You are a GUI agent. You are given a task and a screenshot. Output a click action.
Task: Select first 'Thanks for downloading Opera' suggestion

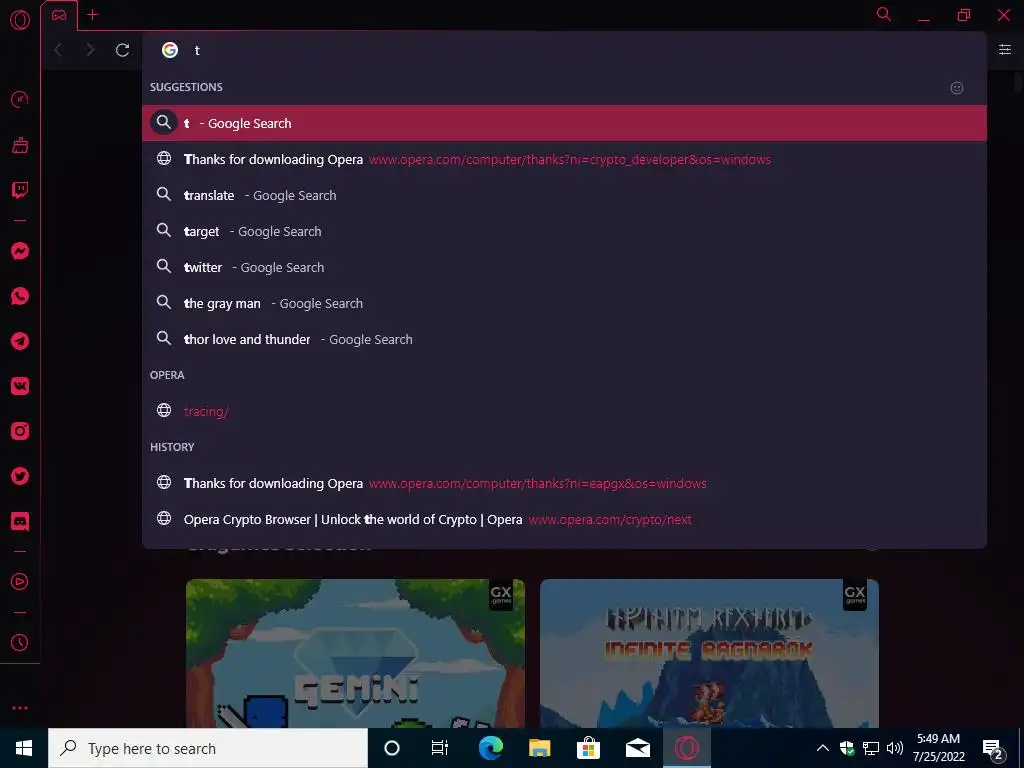[564, 159]
